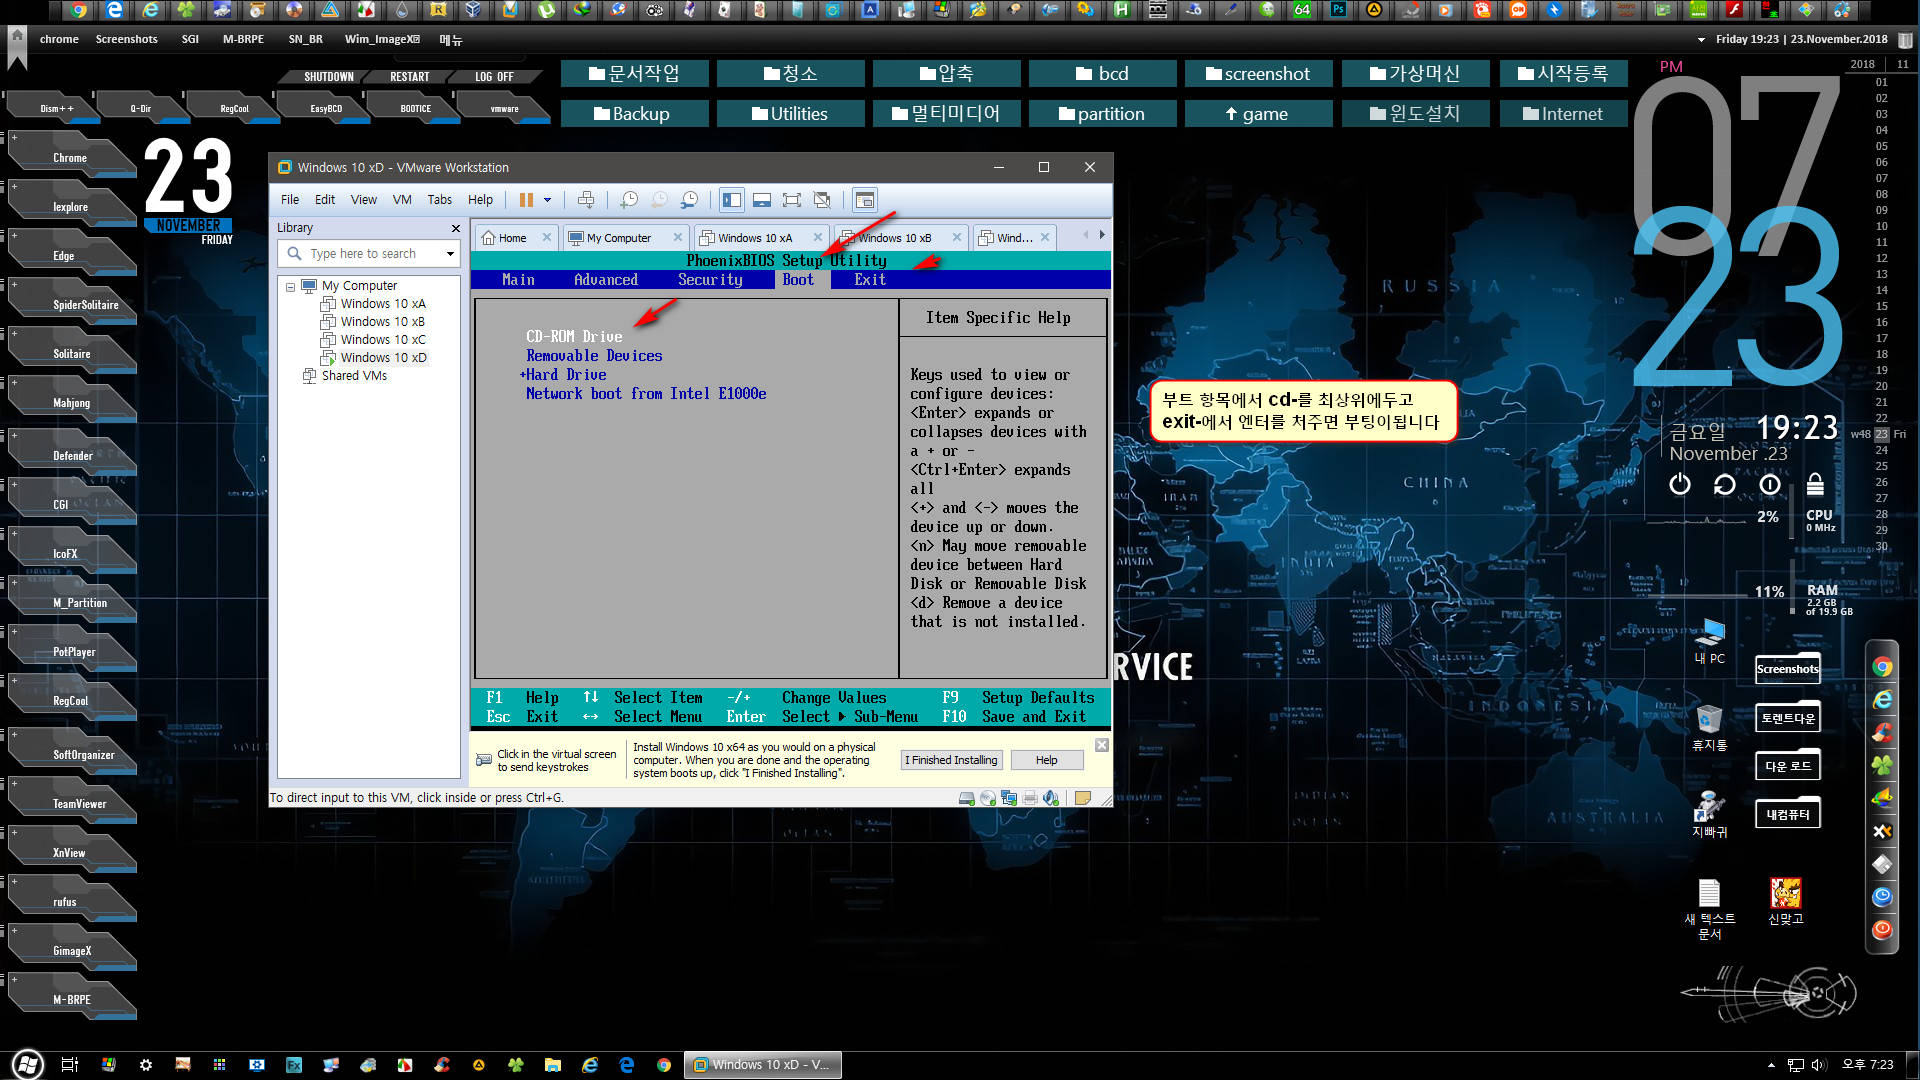
Task: Click SHUTDOWN button on desktop
Action: [x=329, y=77]
